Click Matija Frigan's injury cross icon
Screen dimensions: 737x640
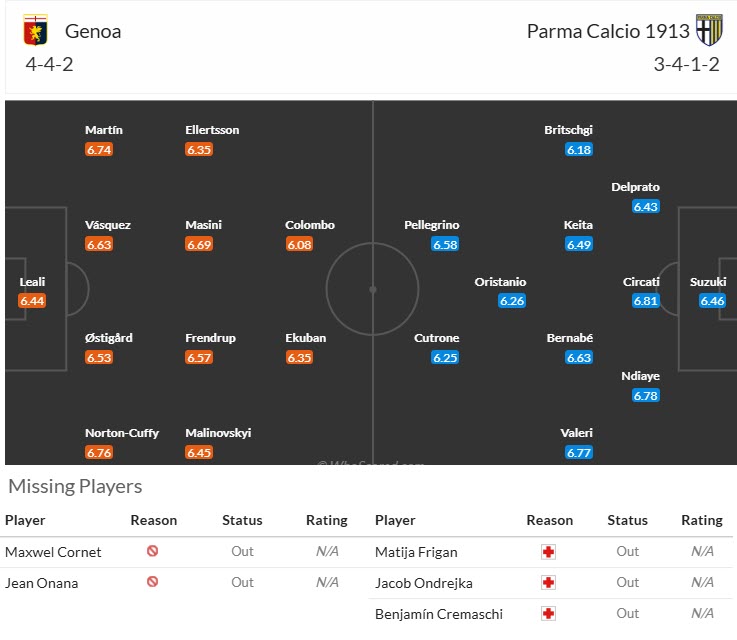click(x=549, y=551)
